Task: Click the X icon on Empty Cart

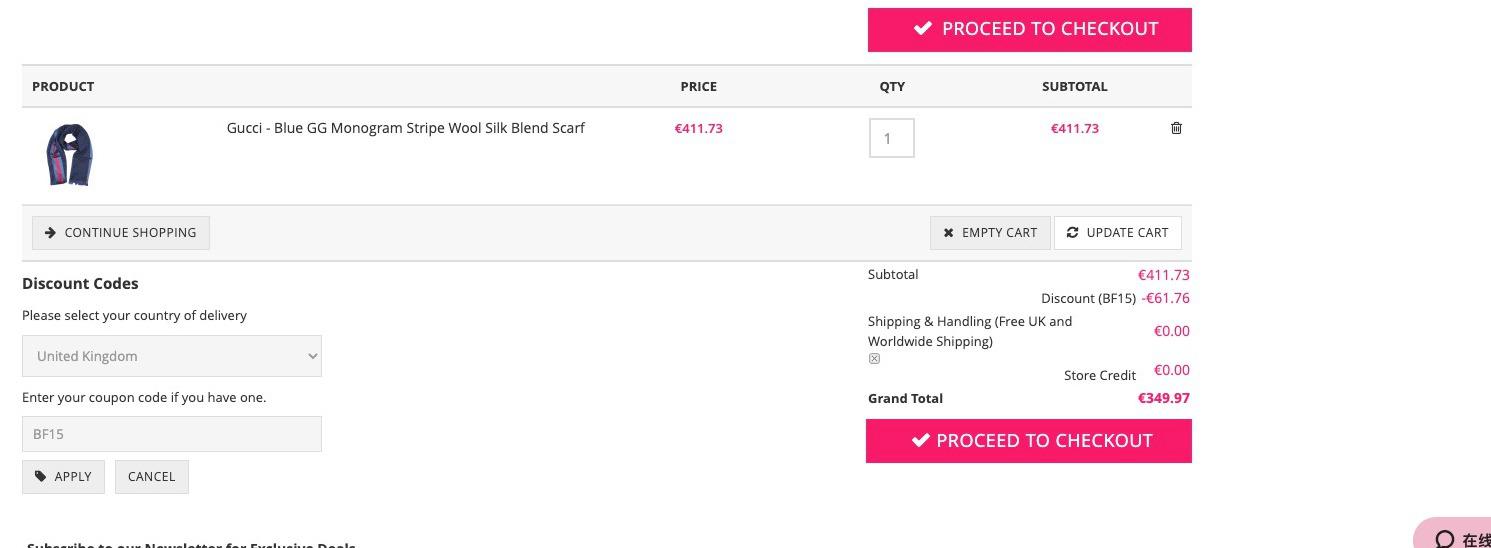Action: tap(948, 233)
